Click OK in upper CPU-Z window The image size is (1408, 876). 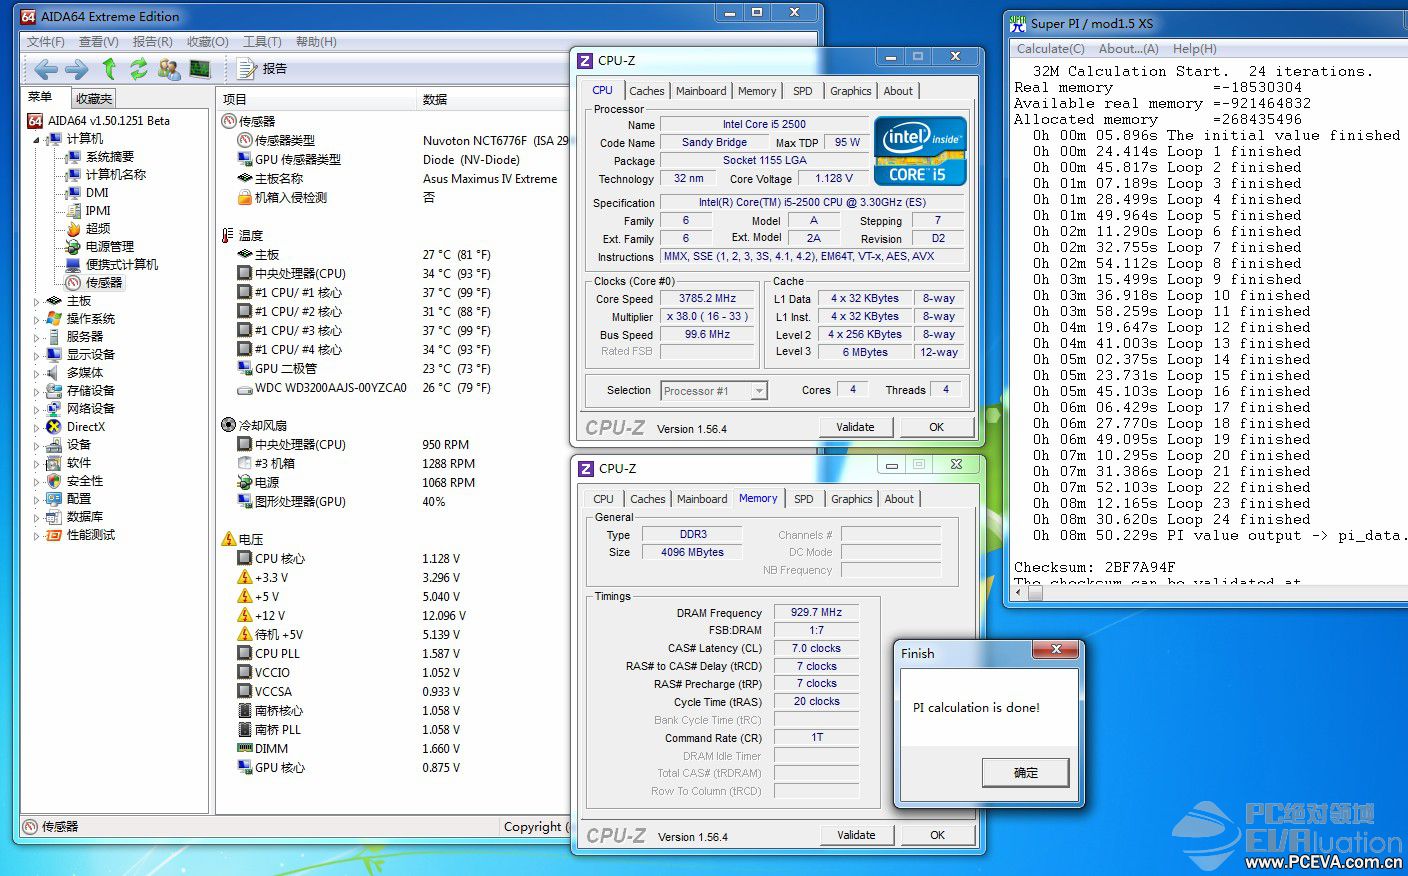click(x=936, y=427)
